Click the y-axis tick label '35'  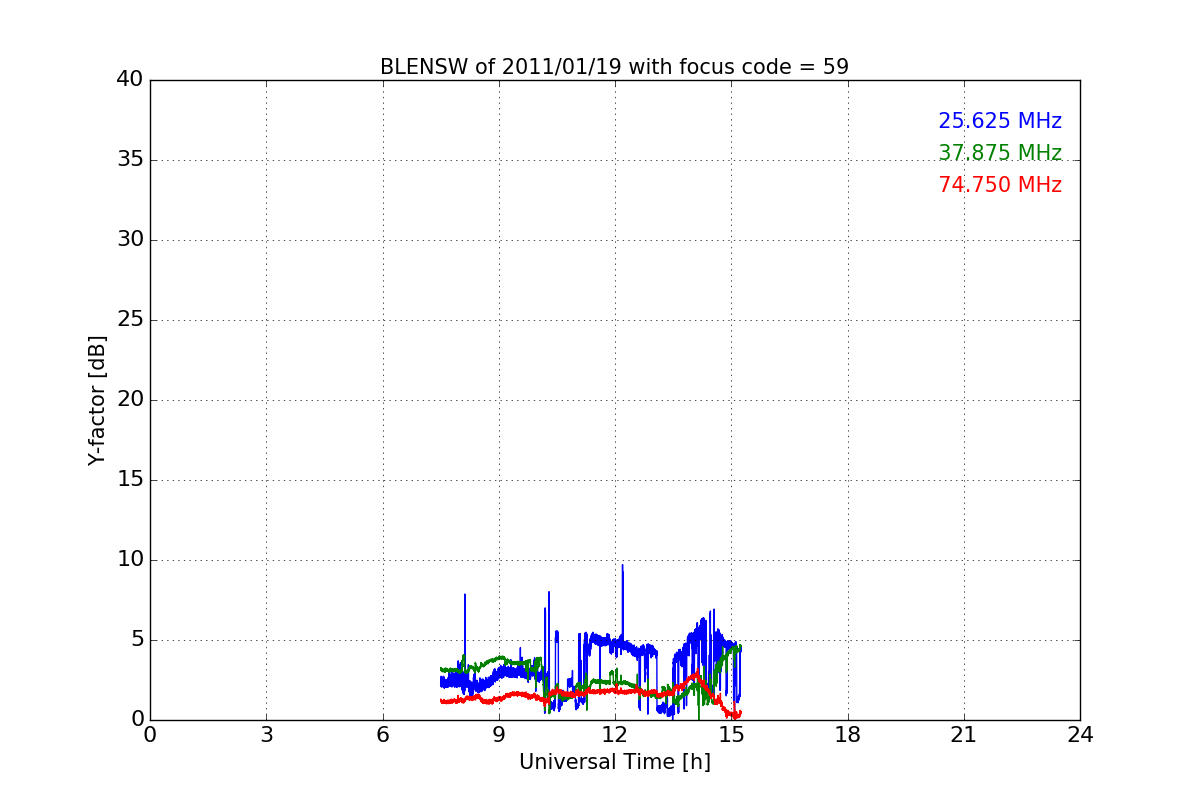(130, 160)
